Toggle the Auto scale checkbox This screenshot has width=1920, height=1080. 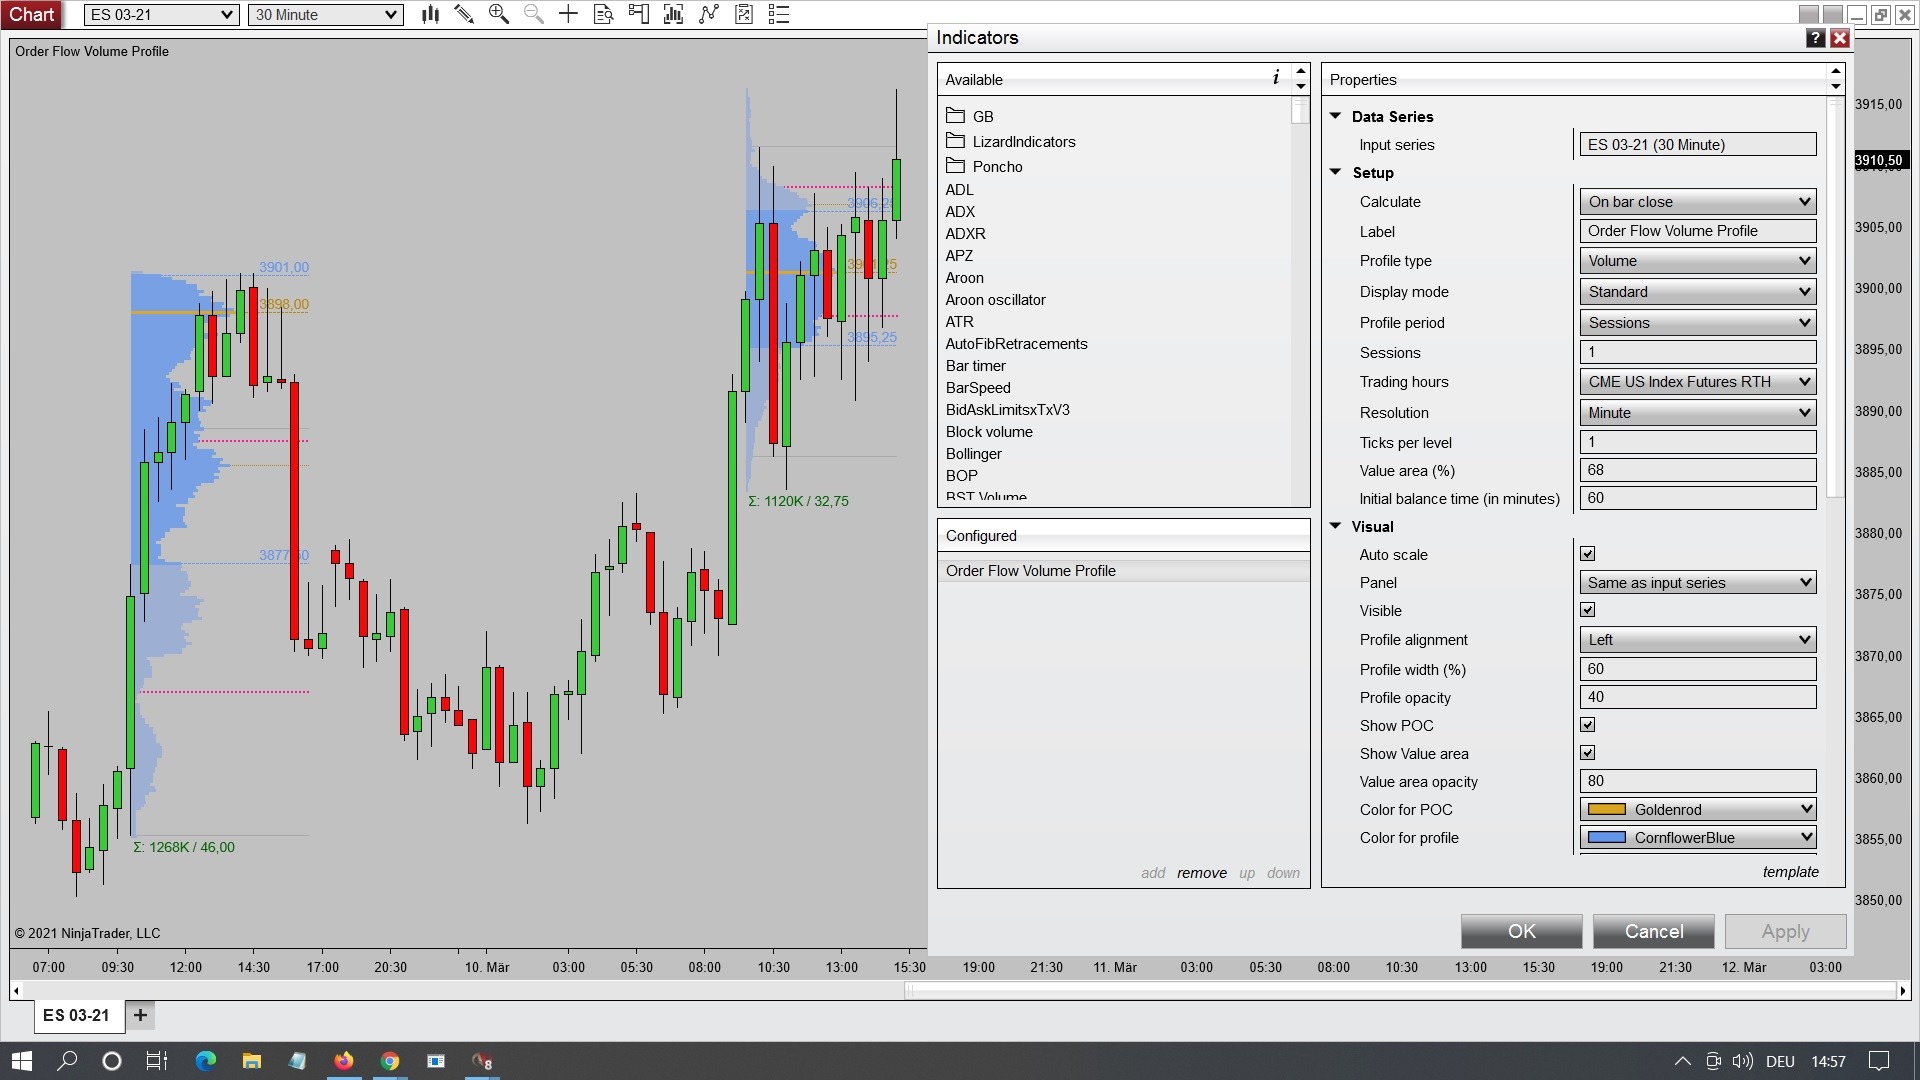(1587, 554)
